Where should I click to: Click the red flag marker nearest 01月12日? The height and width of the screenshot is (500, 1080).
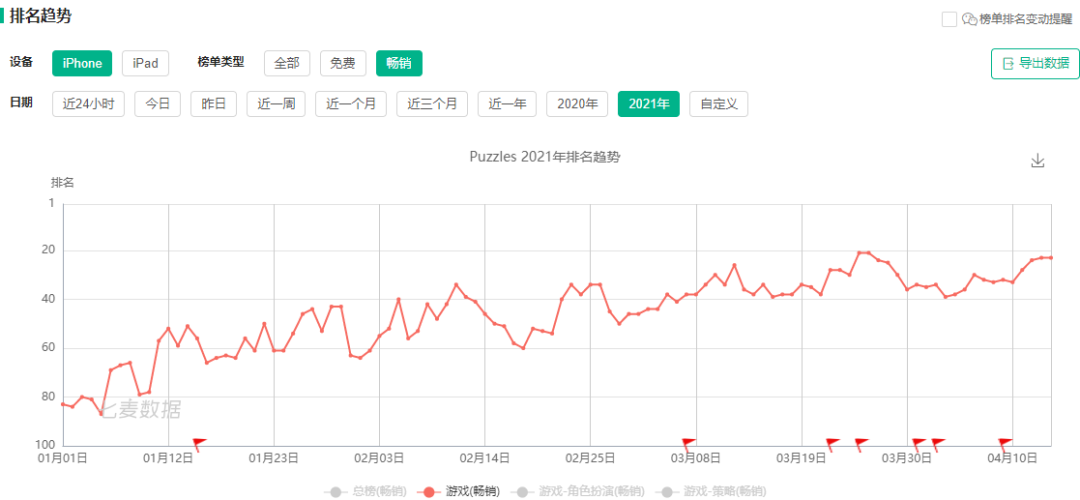tap(199, 443)
